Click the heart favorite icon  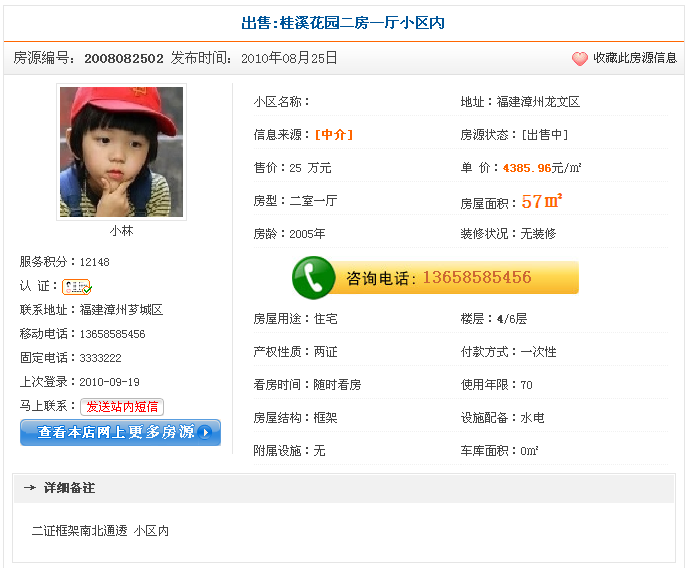point(580,59)
